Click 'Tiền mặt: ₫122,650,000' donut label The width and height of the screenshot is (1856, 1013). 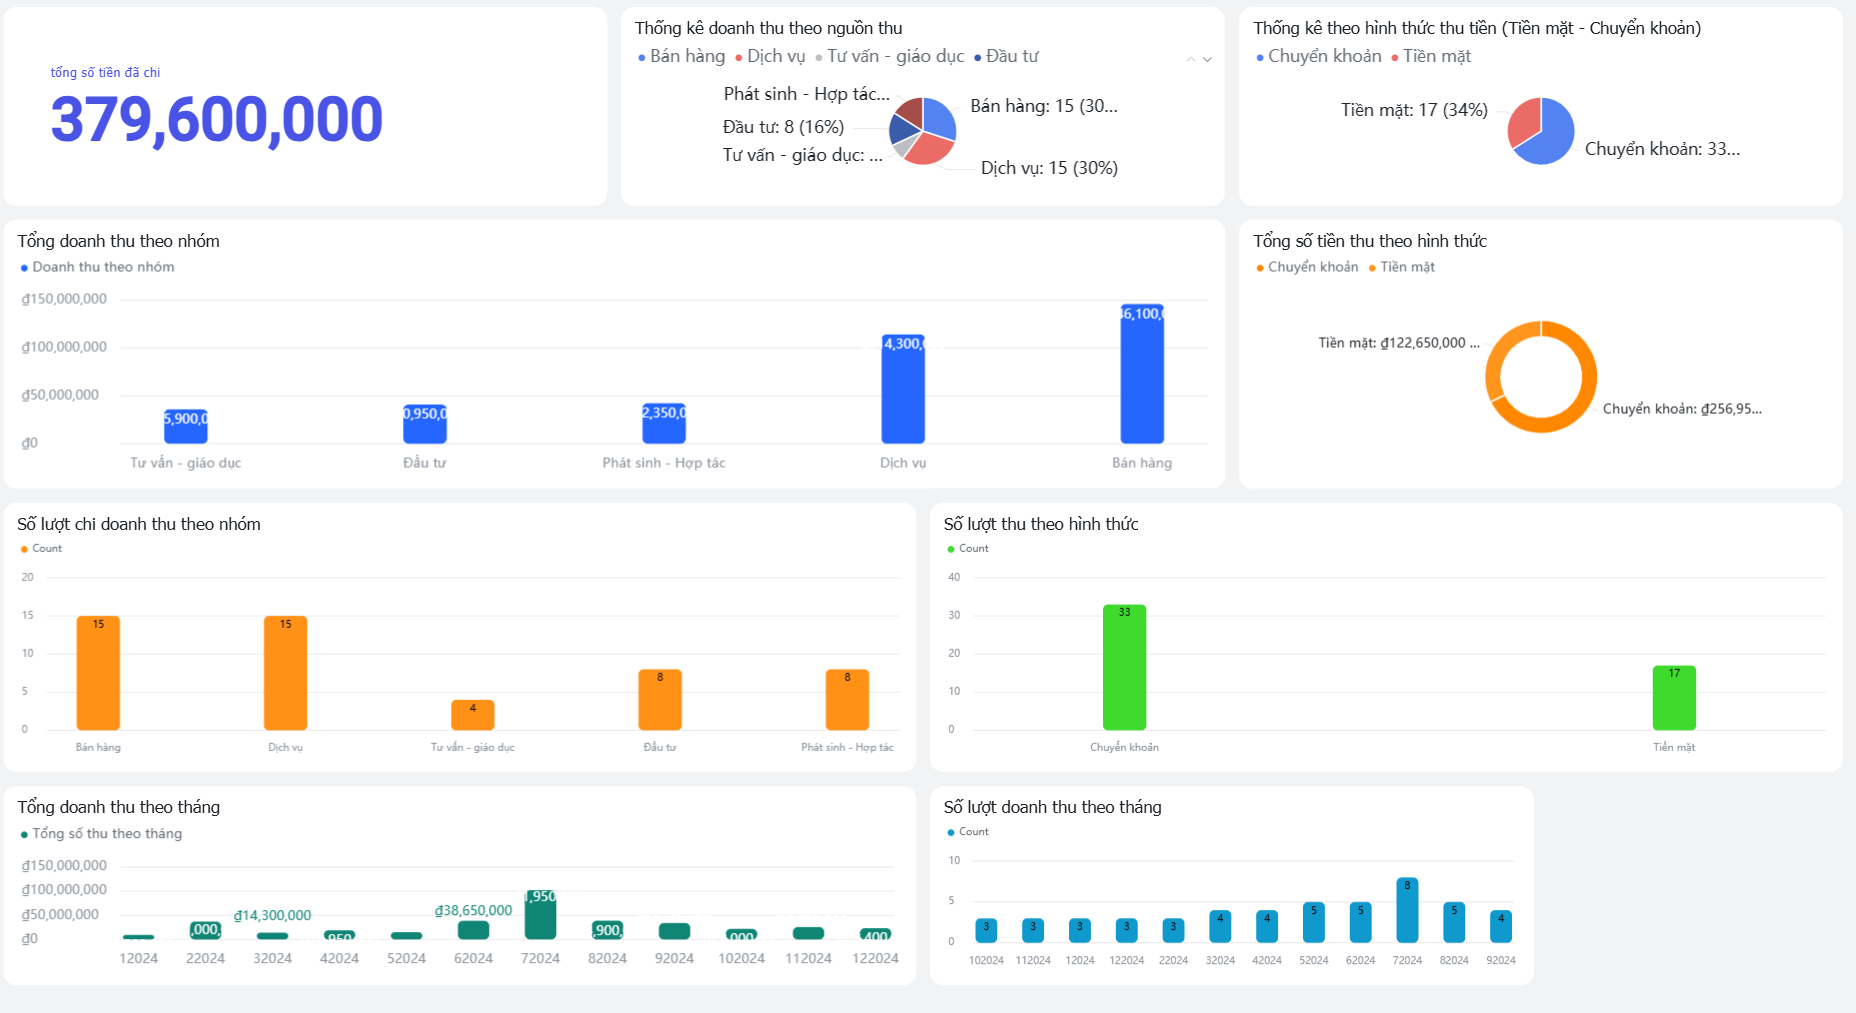pyautogui.click(x=1398, y=343)
